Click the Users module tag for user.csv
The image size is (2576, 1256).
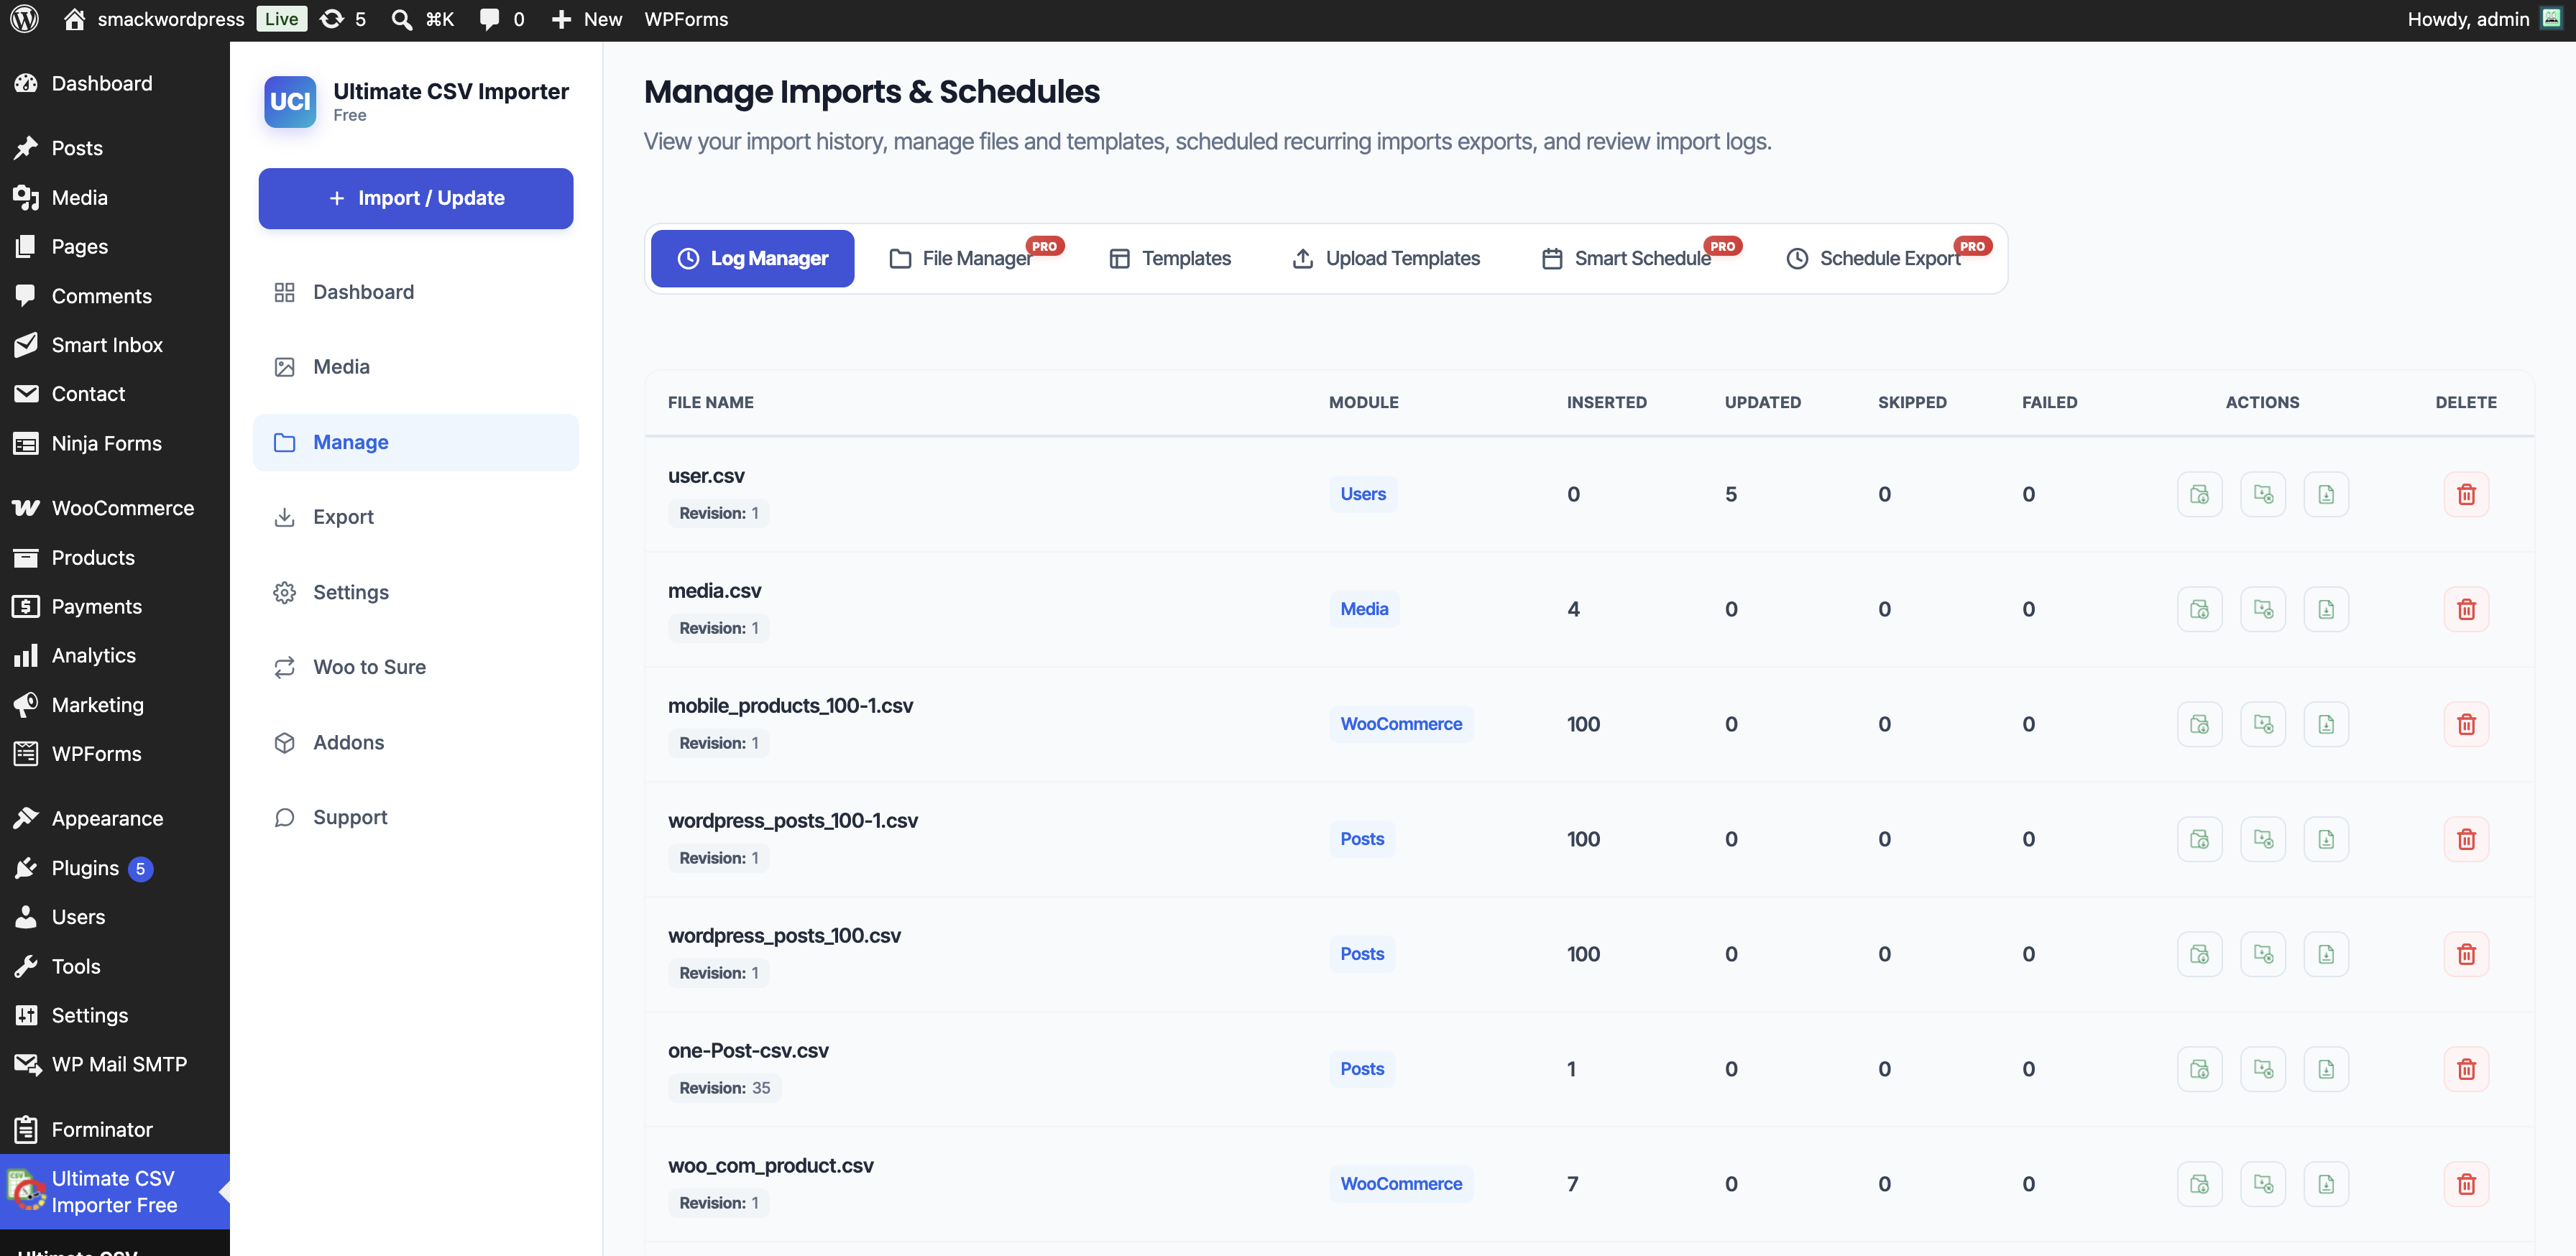(x=1363, y=494)
